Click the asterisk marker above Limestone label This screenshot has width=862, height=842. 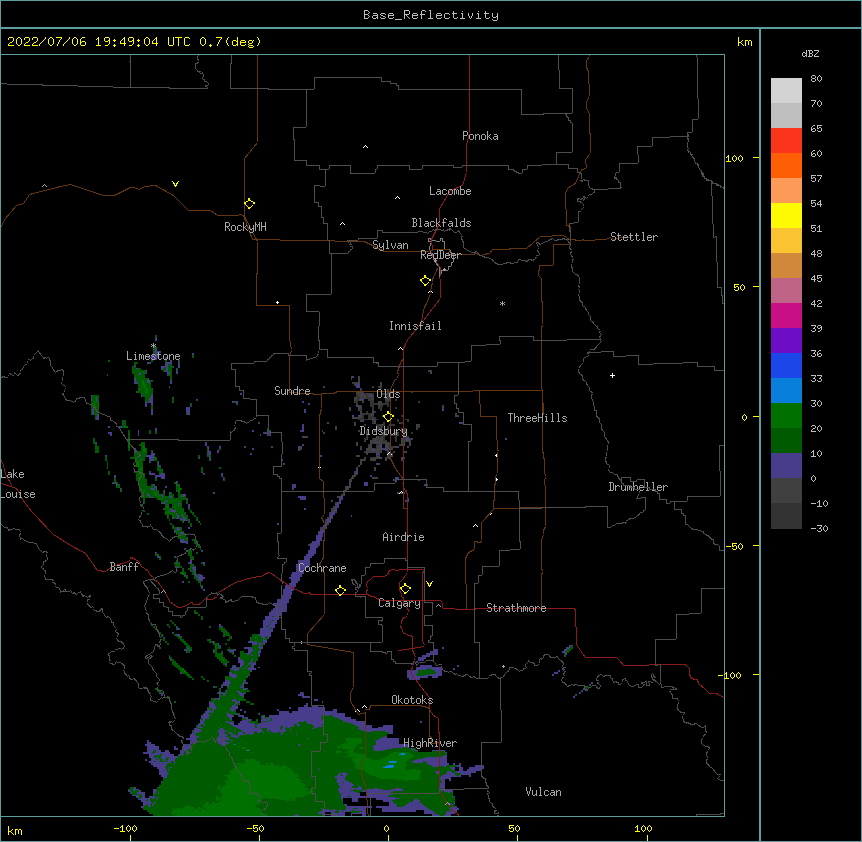coord(153,346)
